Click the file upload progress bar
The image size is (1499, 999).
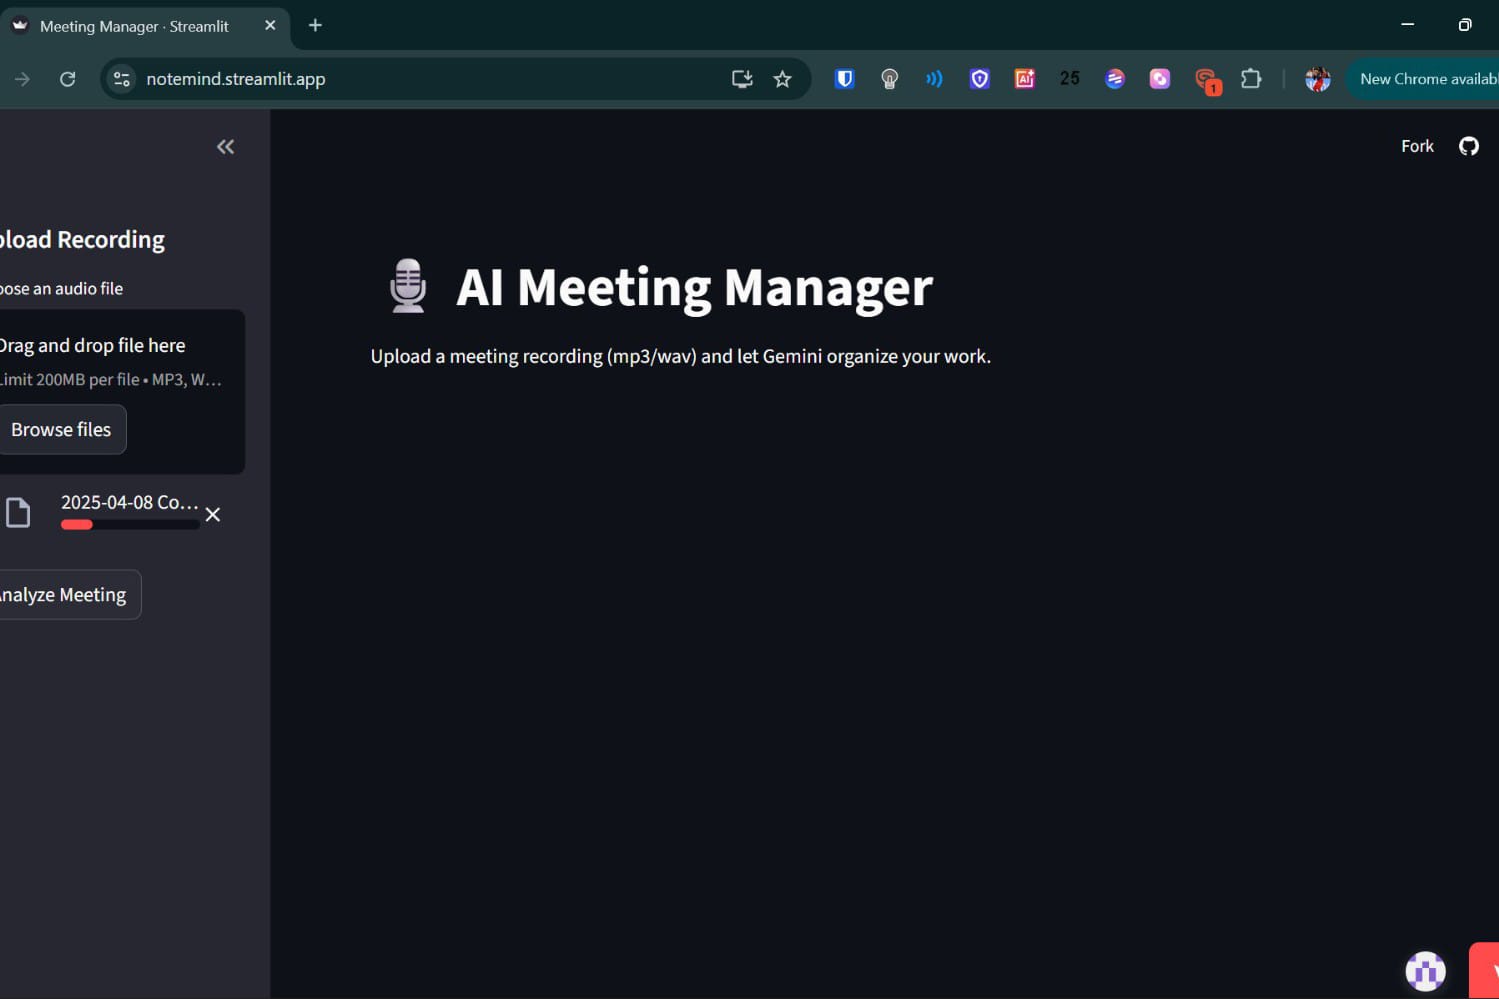[130, 525]
